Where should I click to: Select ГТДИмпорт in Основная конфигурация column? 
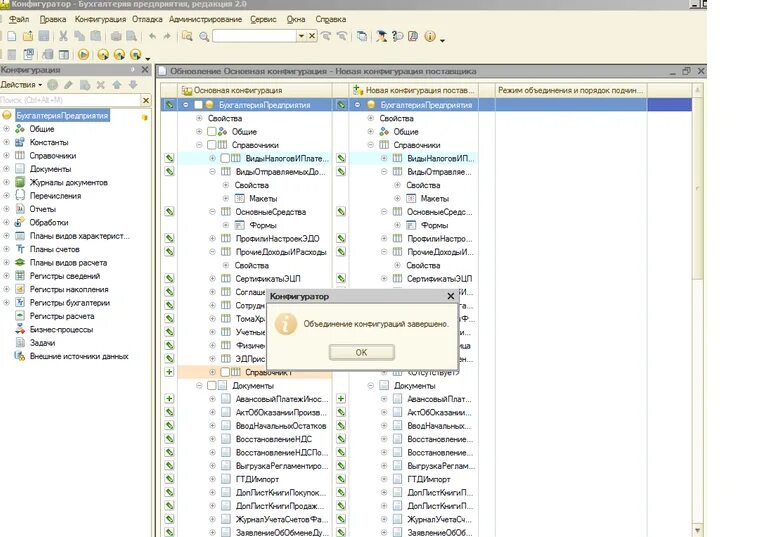pyautogui.click(x=257, y=479)
